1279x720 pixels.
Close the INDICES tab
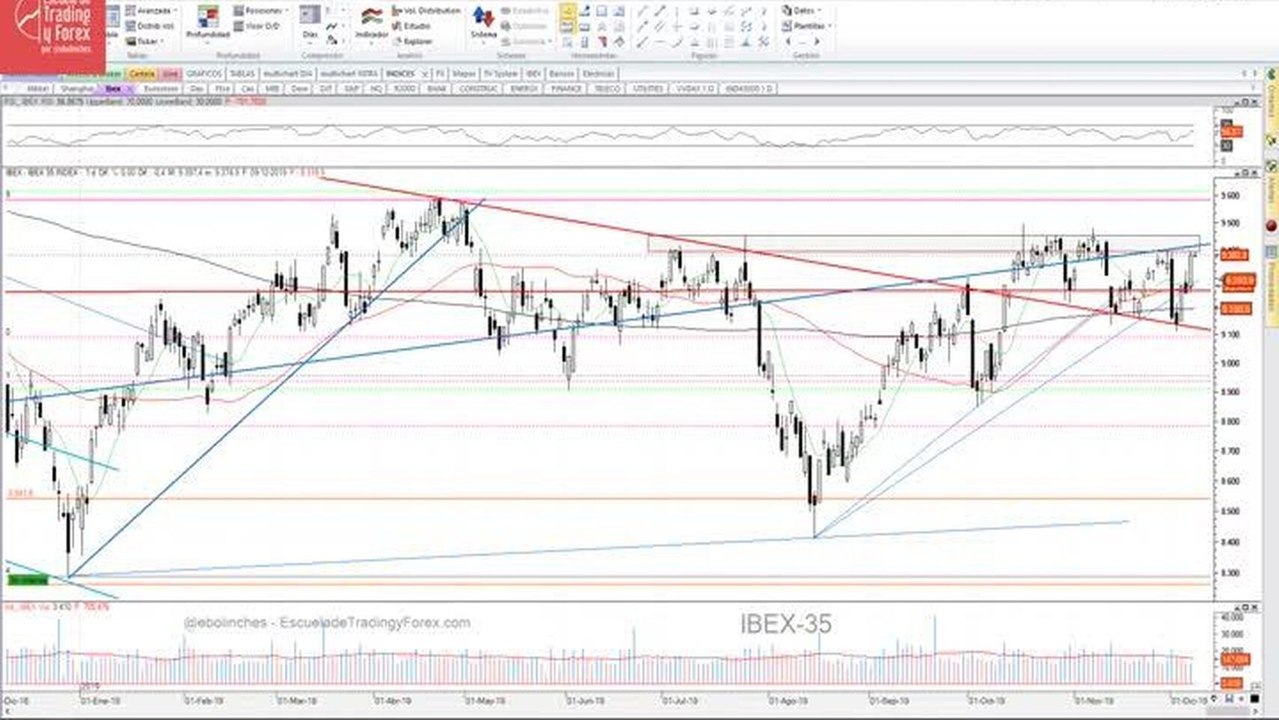tap(425, 73)
